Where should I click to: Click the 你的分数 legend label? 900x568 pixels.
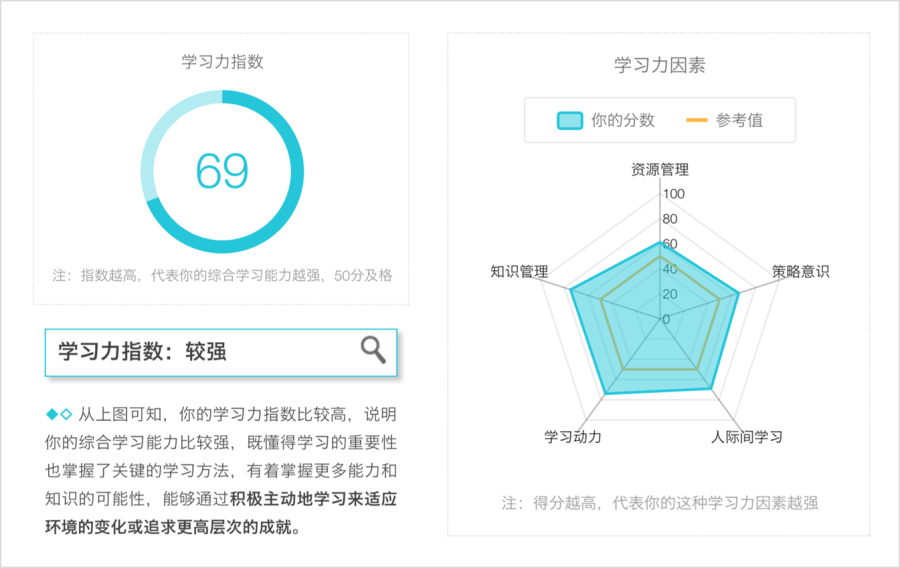[x=623, y=120]
